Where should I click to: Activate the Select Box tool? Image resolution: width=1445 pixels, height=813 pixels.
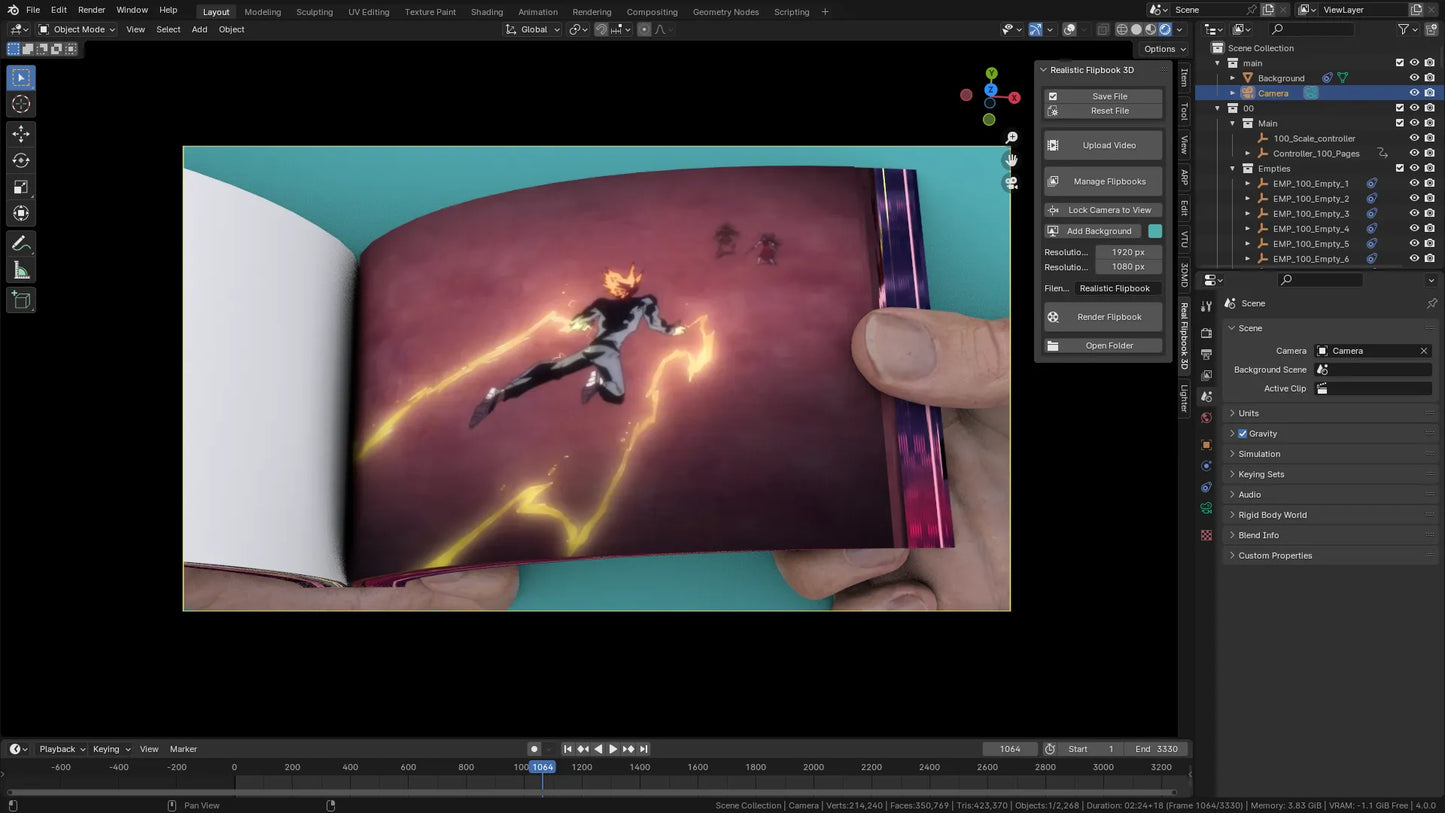(21, 78)
